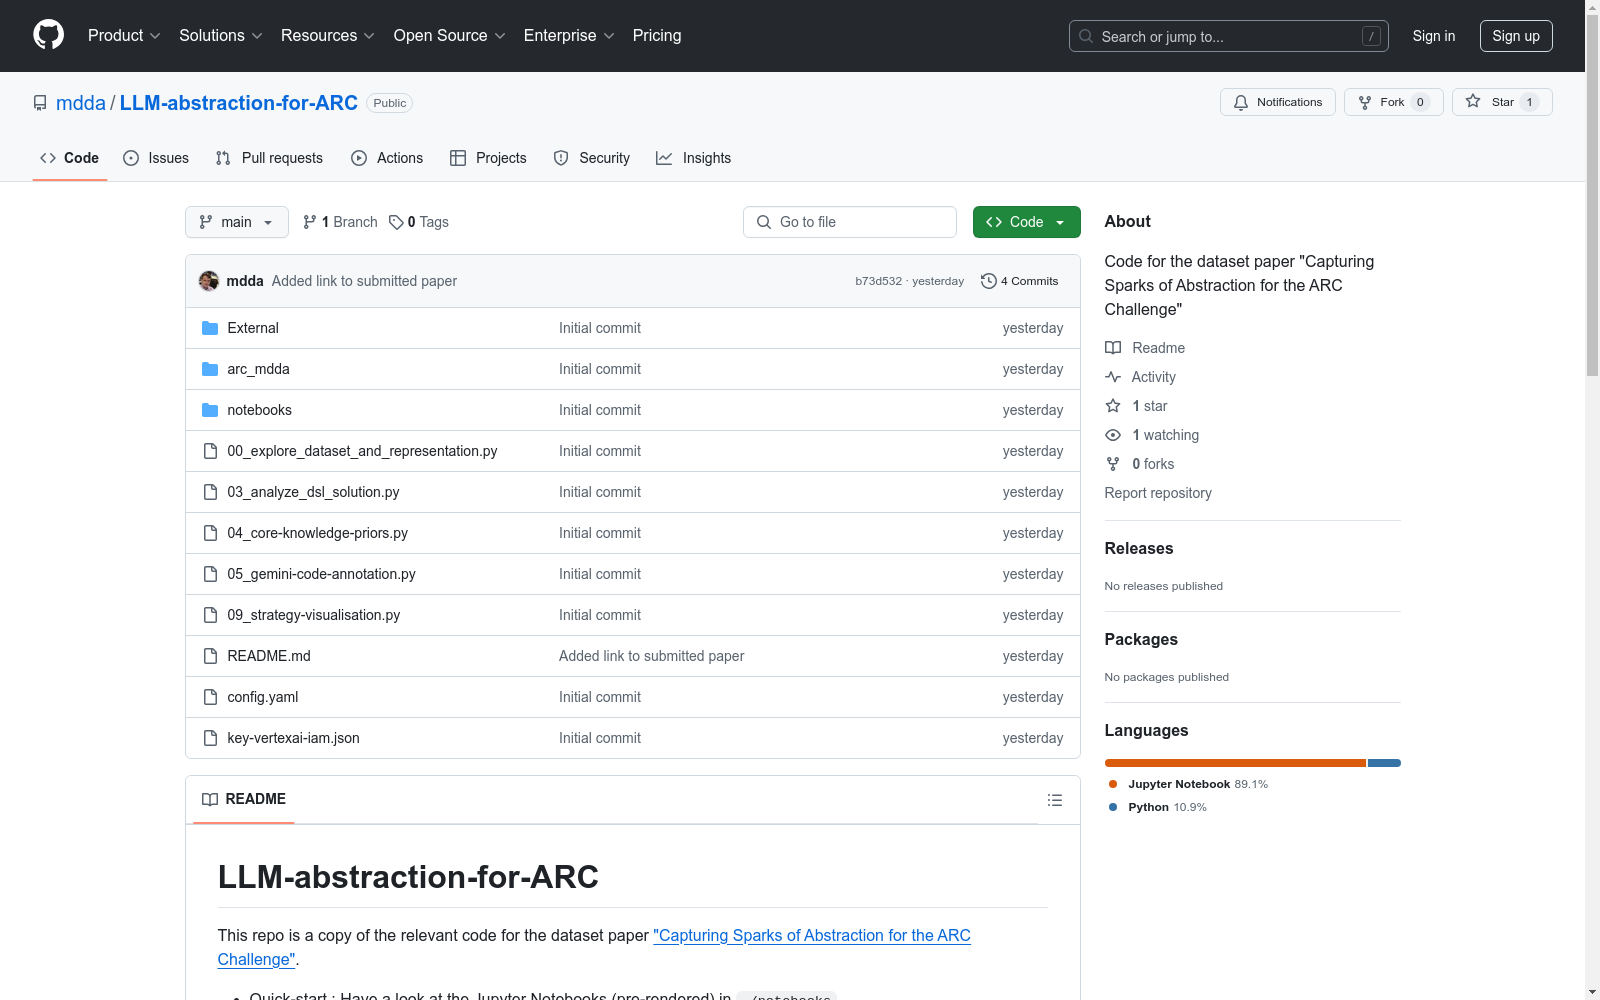Click the tag icon next to Tags

(396, 222)
